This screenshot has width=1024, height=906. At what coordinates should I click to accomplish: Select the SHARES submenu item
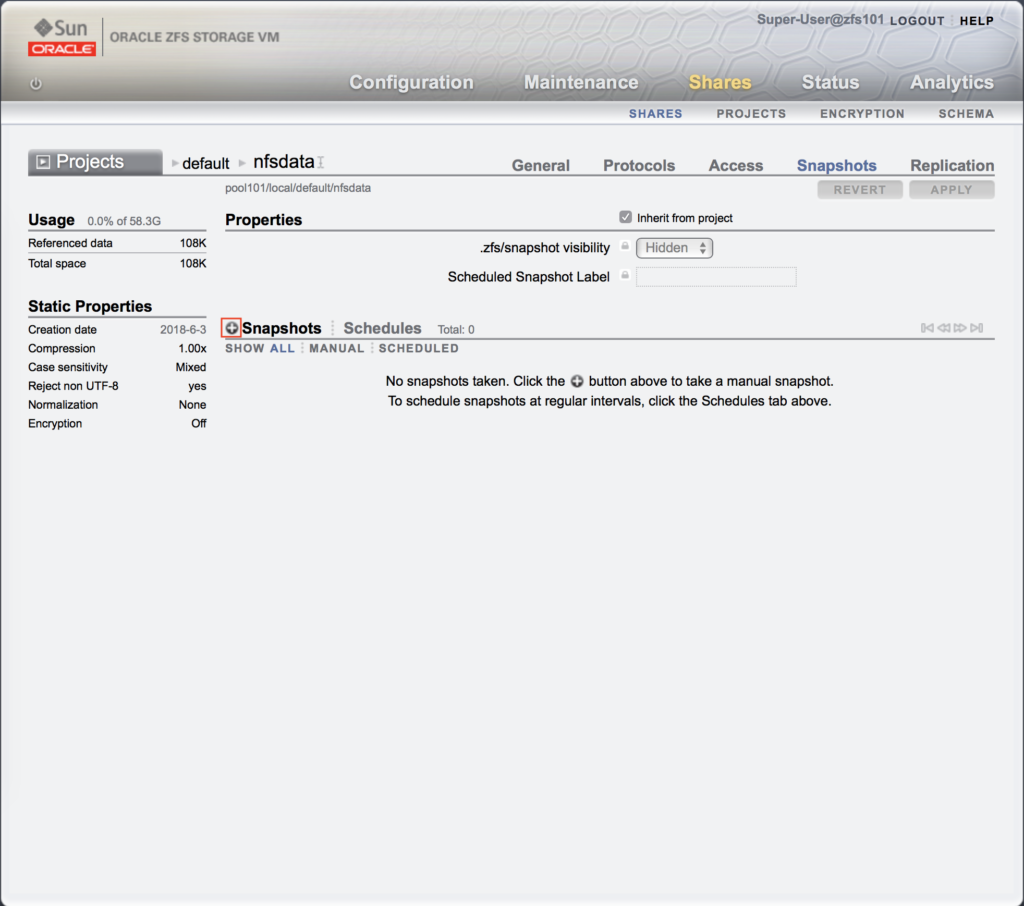pyautogui.click(x=655, y=114)
